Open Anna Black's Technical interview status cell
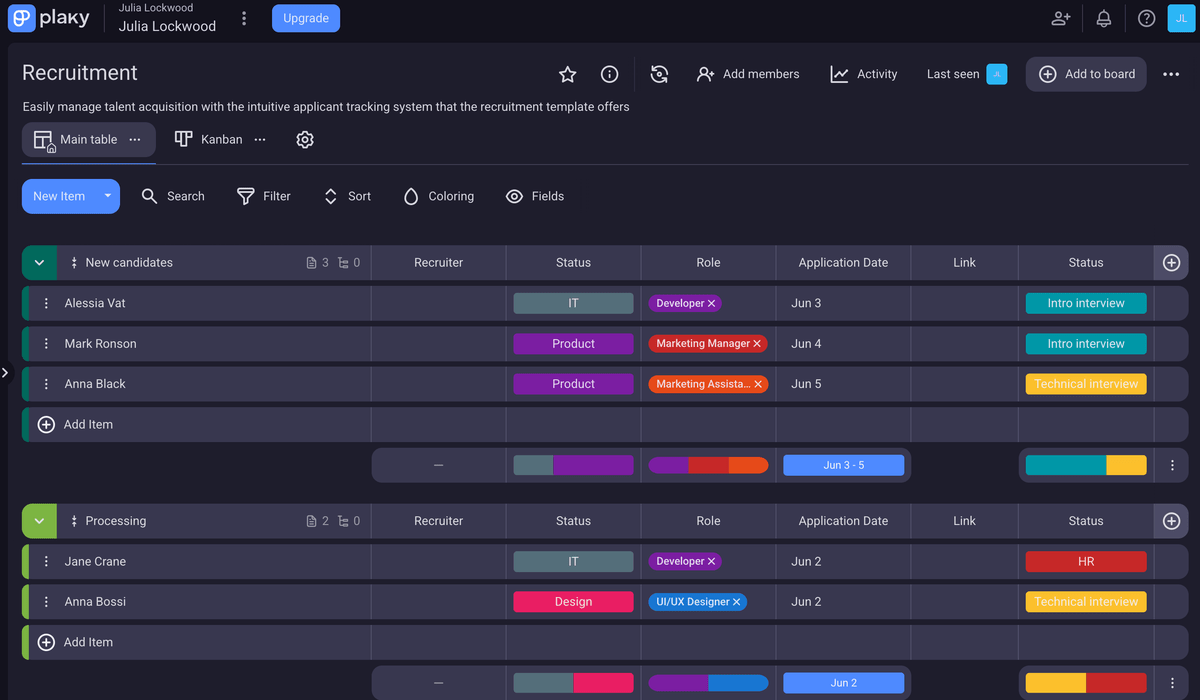This screenshot has width=1200, height=700. click(x=1086, y=384)
